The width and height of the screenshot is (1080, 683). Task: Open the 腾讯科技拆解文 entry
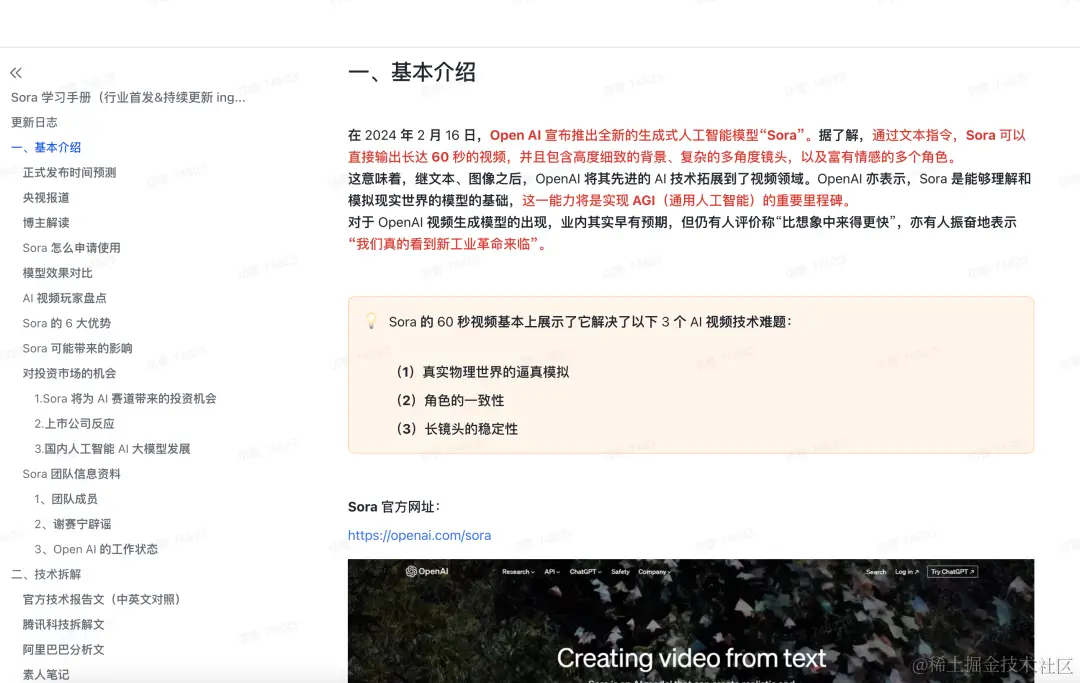tap(63, 624)
